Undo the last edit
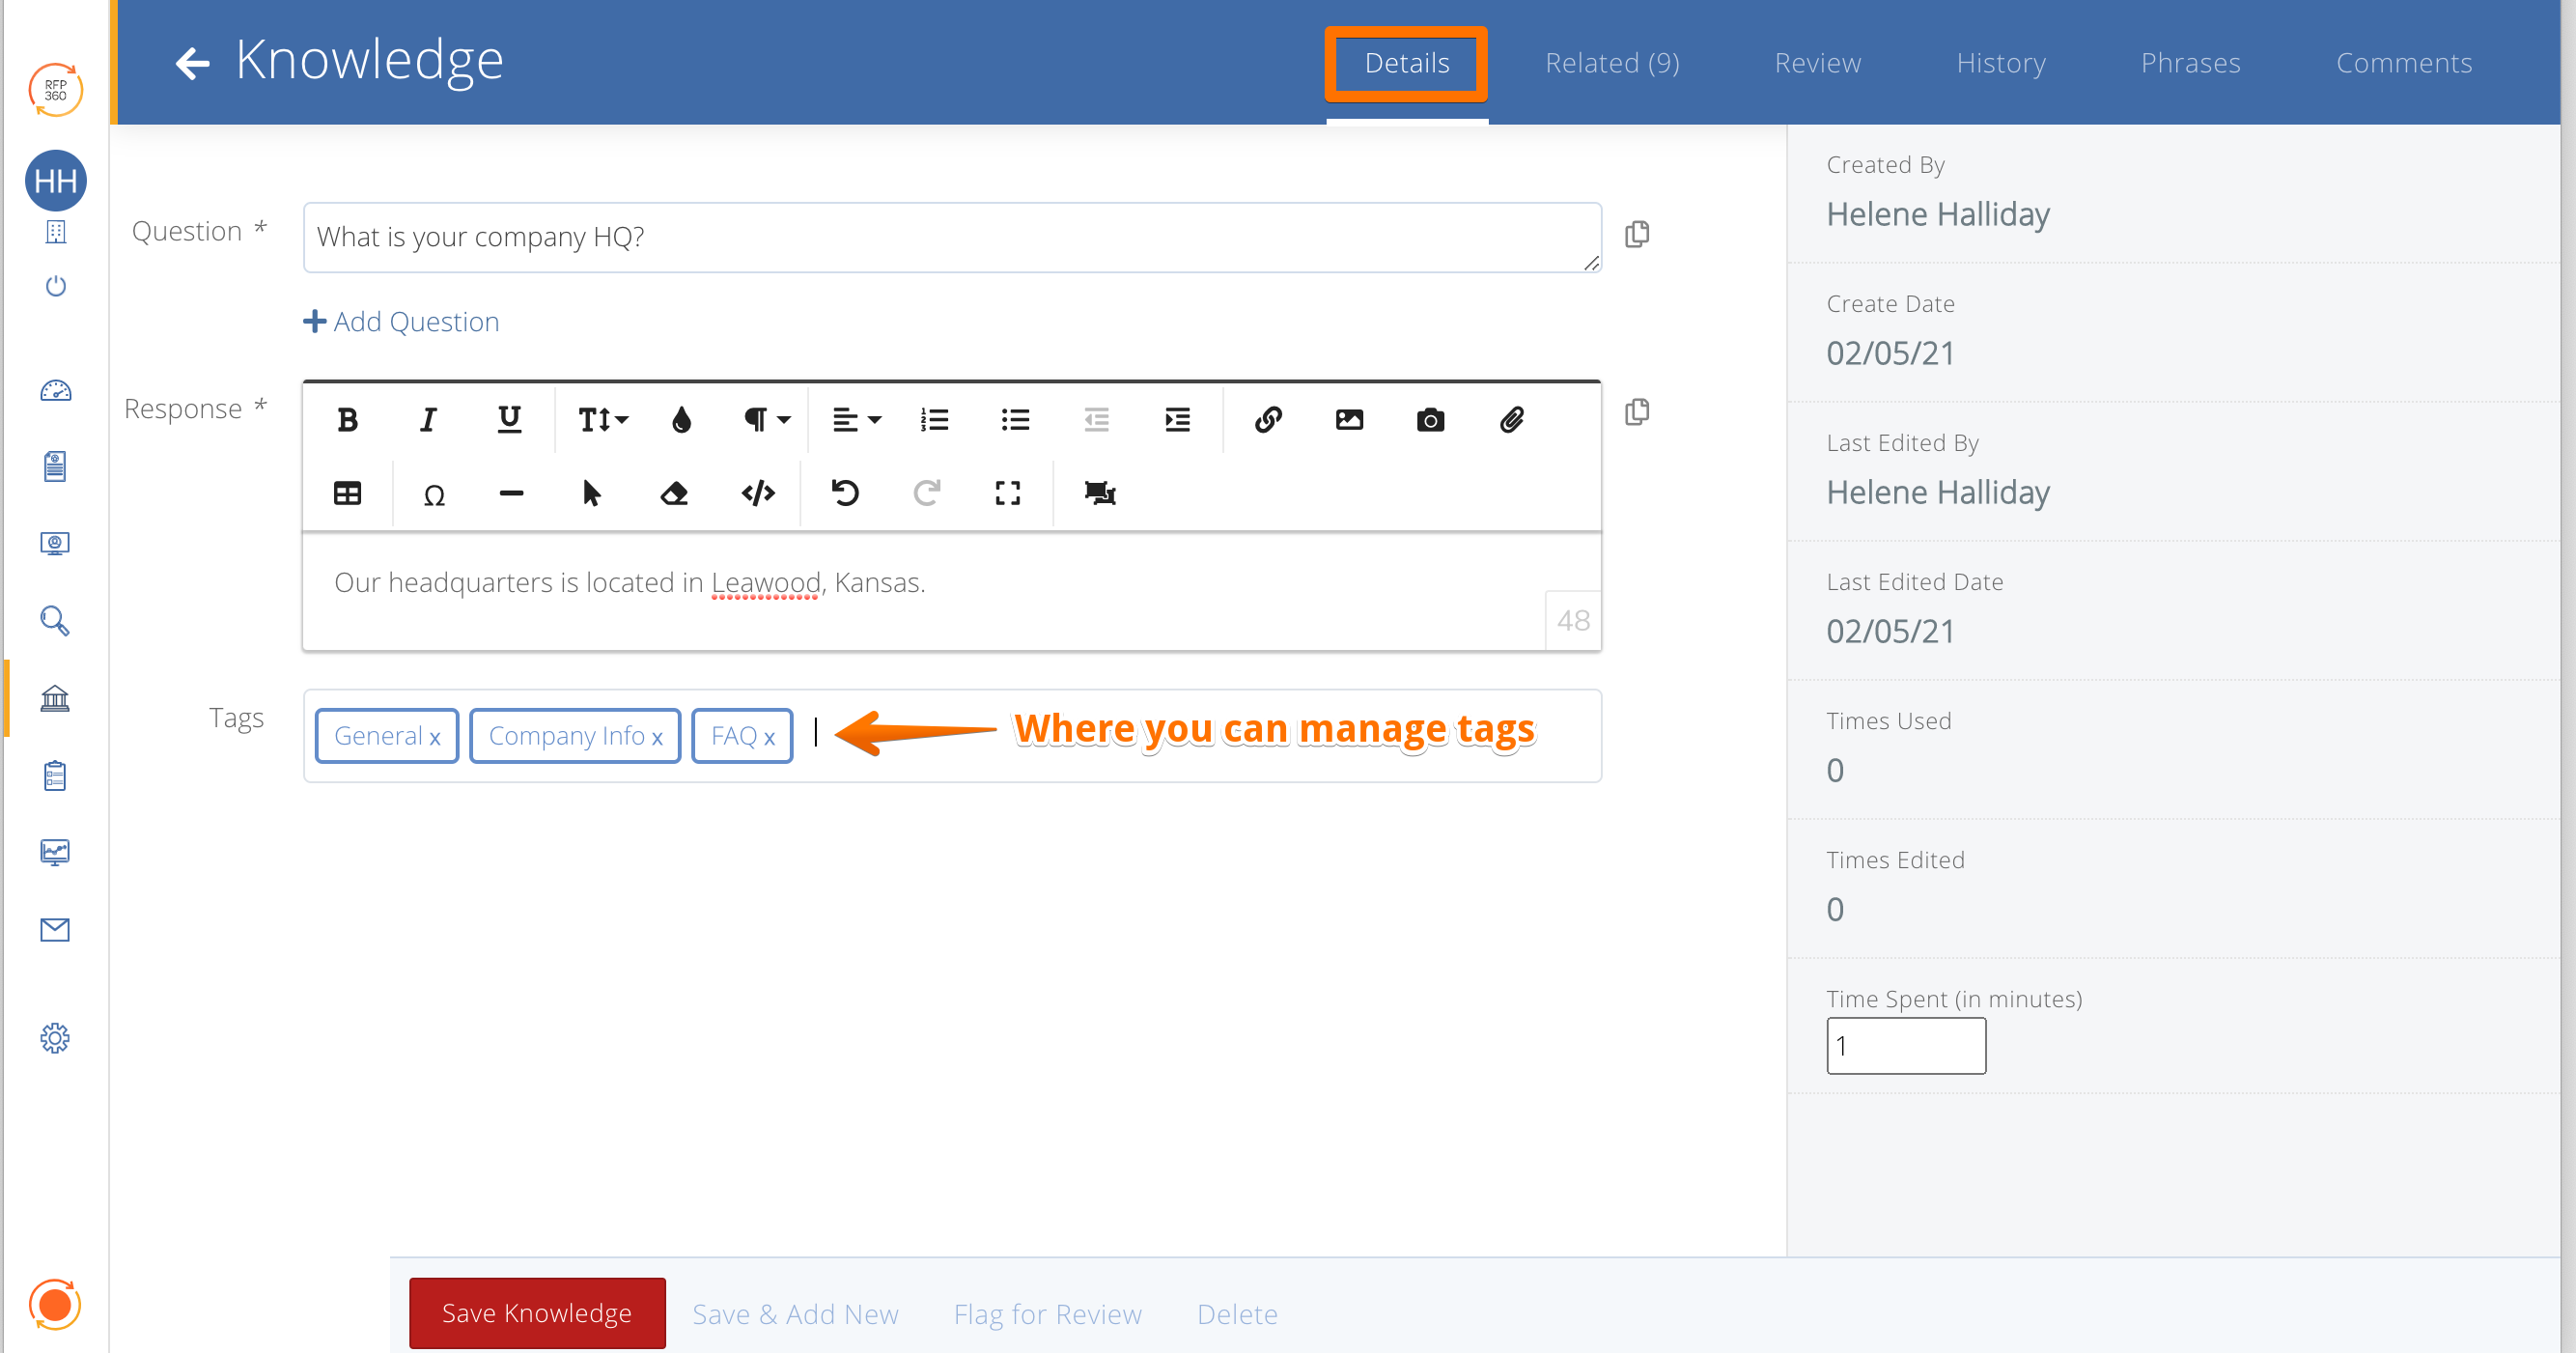Viewport: 2576px width, 1353px height. 845,493
